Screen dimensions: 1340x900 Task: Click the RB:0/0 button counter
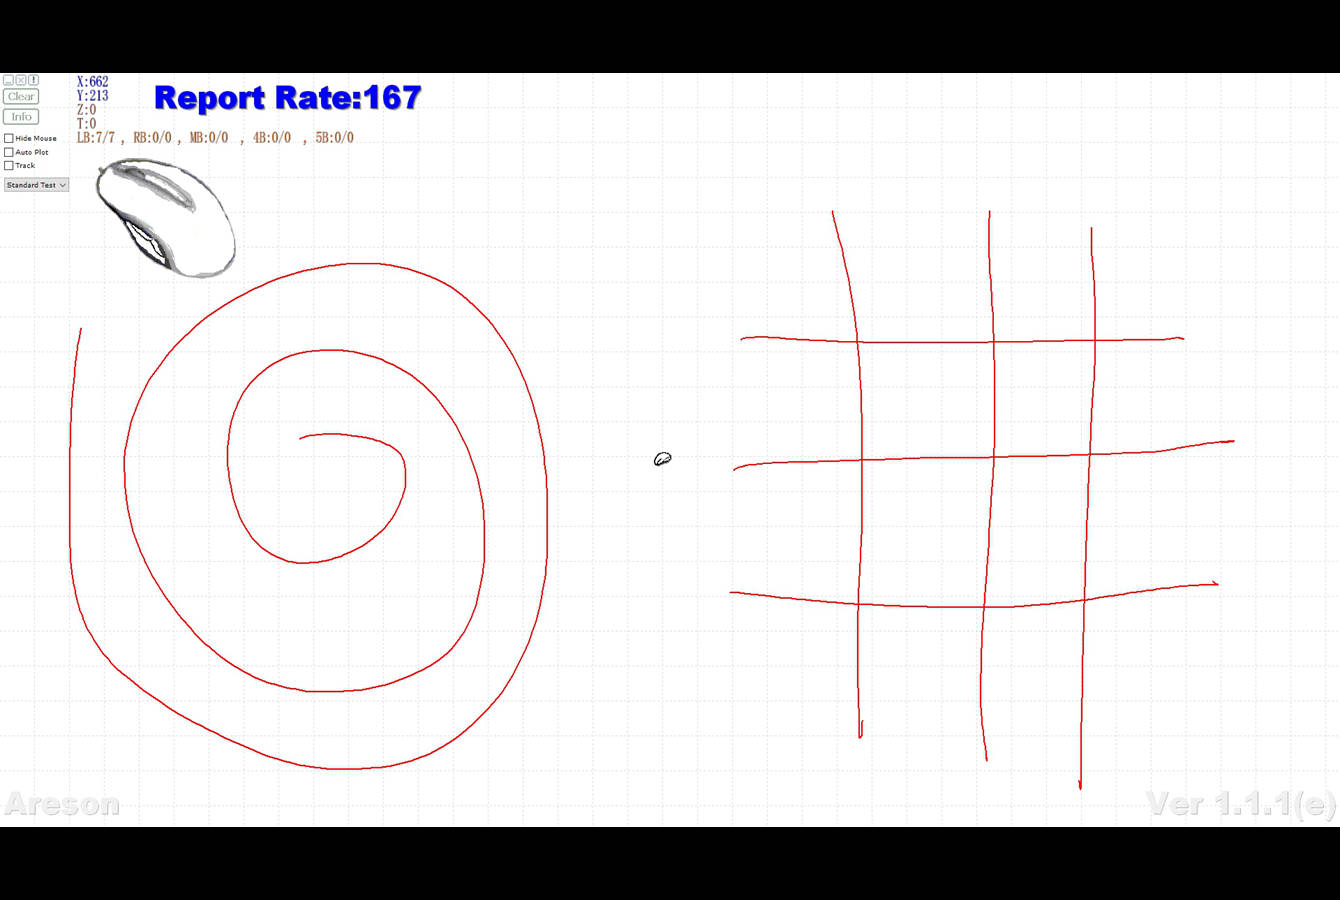click(152, 138)
